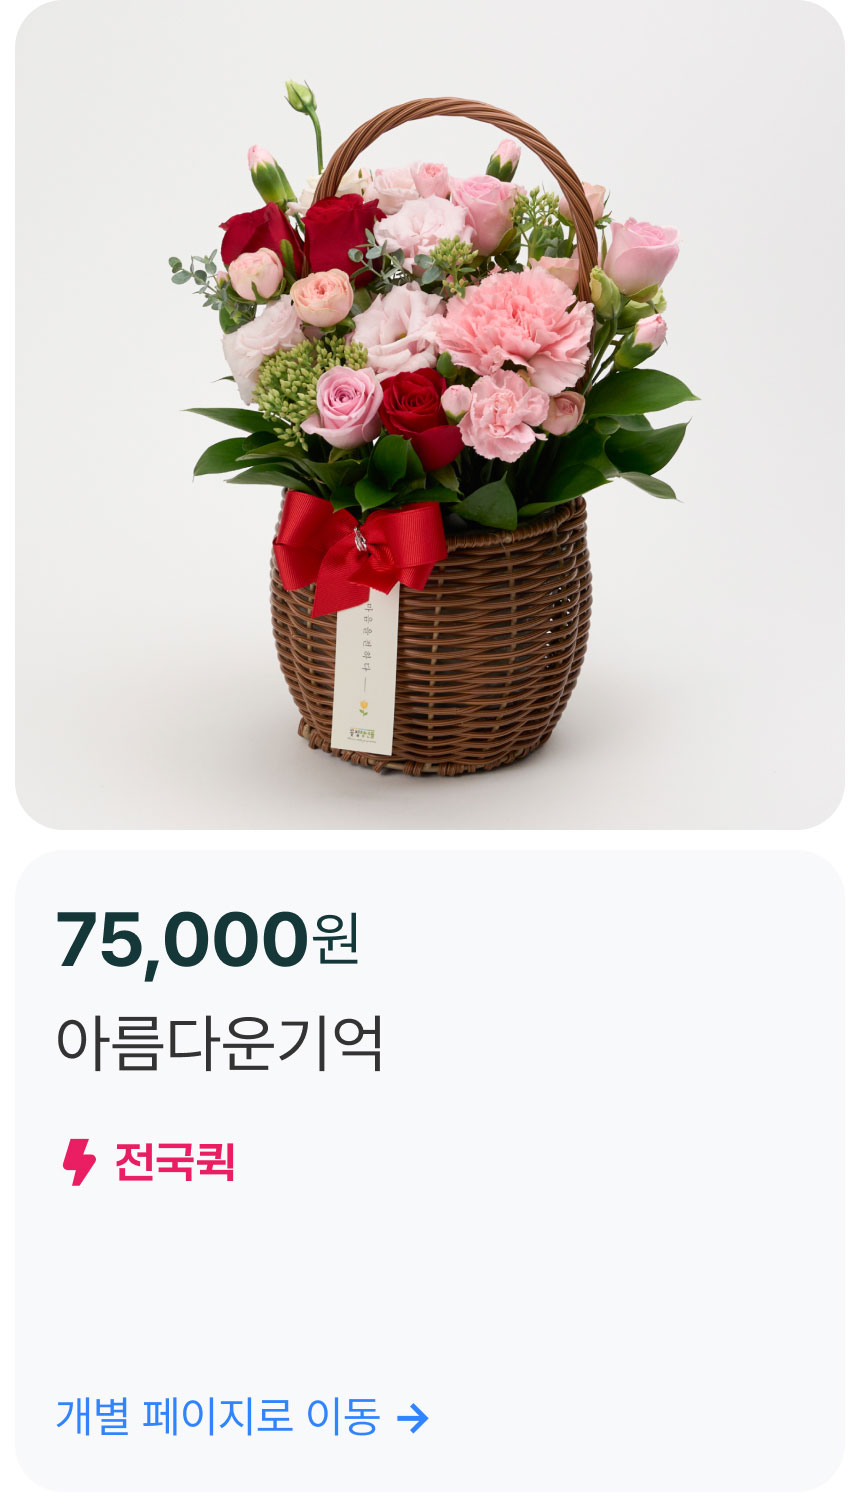Click the blue right arrow icon

point(412,1417)
